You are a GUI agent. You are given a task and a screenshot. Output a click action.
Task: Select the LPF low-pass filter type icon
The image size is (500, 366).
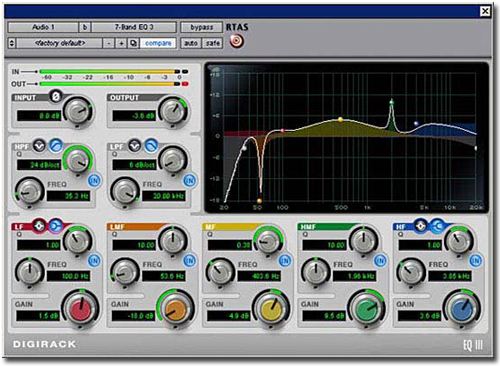(x=151, y=146)
